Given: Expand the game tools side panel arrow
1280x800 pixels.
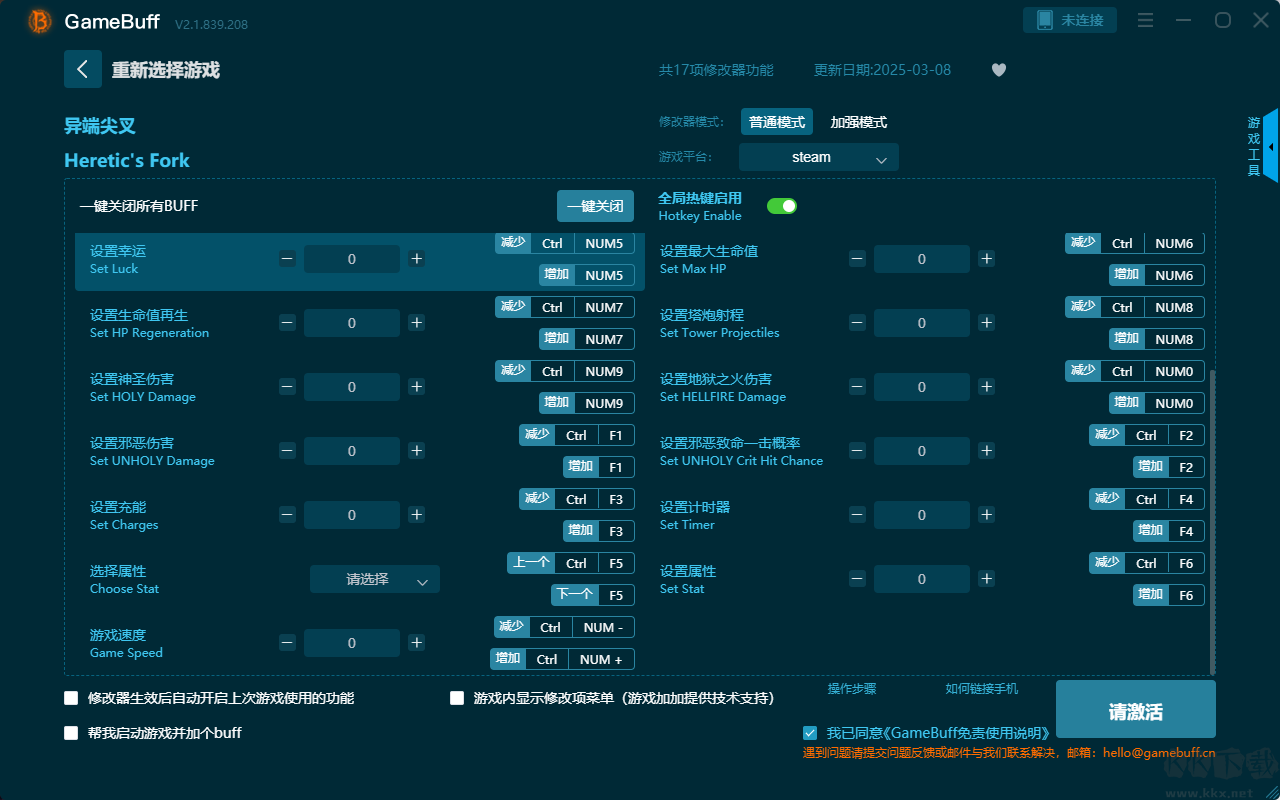Looking at the screenshot, I should coord(1271,146).
